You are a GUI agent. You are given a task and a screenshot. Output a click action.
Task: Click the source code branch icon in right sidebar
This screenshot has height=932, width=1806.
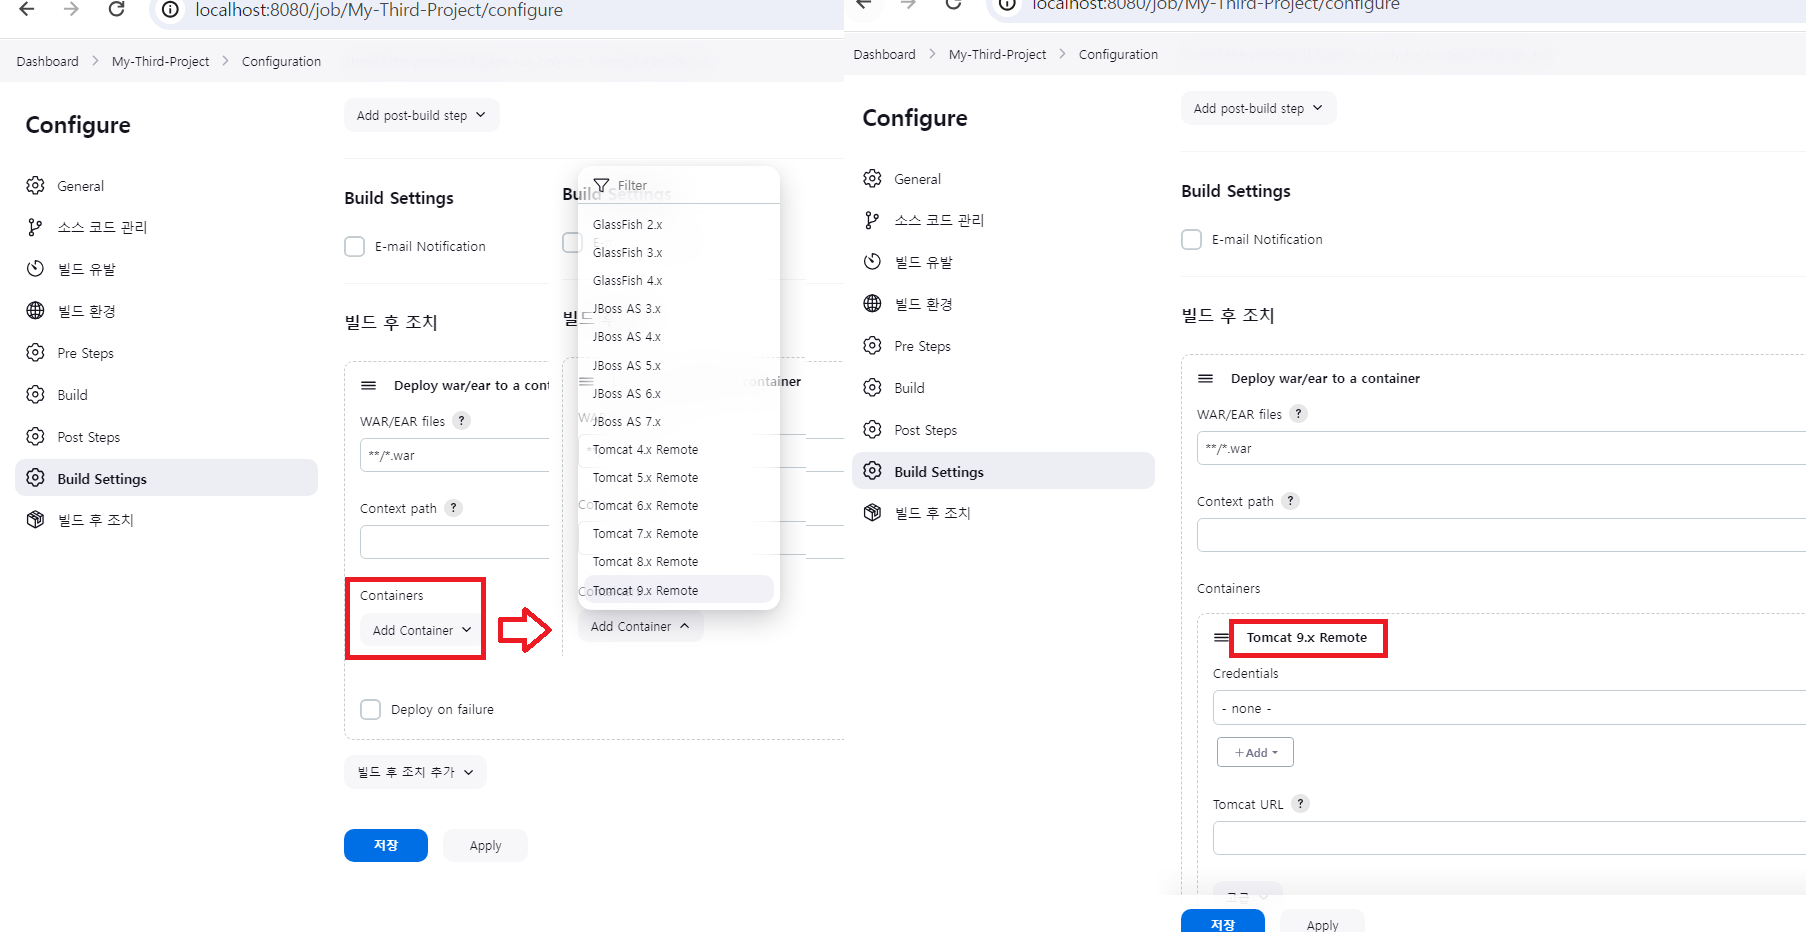coord(873,220)
